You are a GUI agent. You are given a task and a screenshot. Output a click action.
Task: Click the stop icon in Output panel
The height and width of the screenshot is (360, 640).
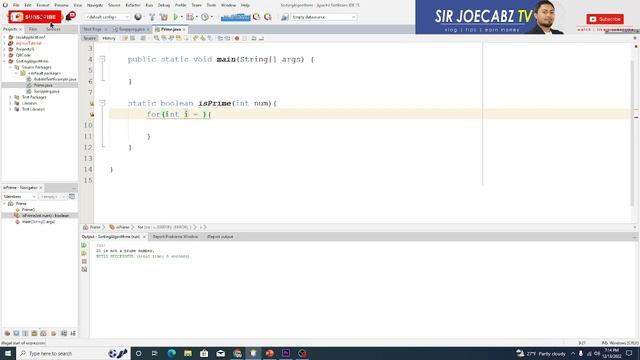point(84,261)
